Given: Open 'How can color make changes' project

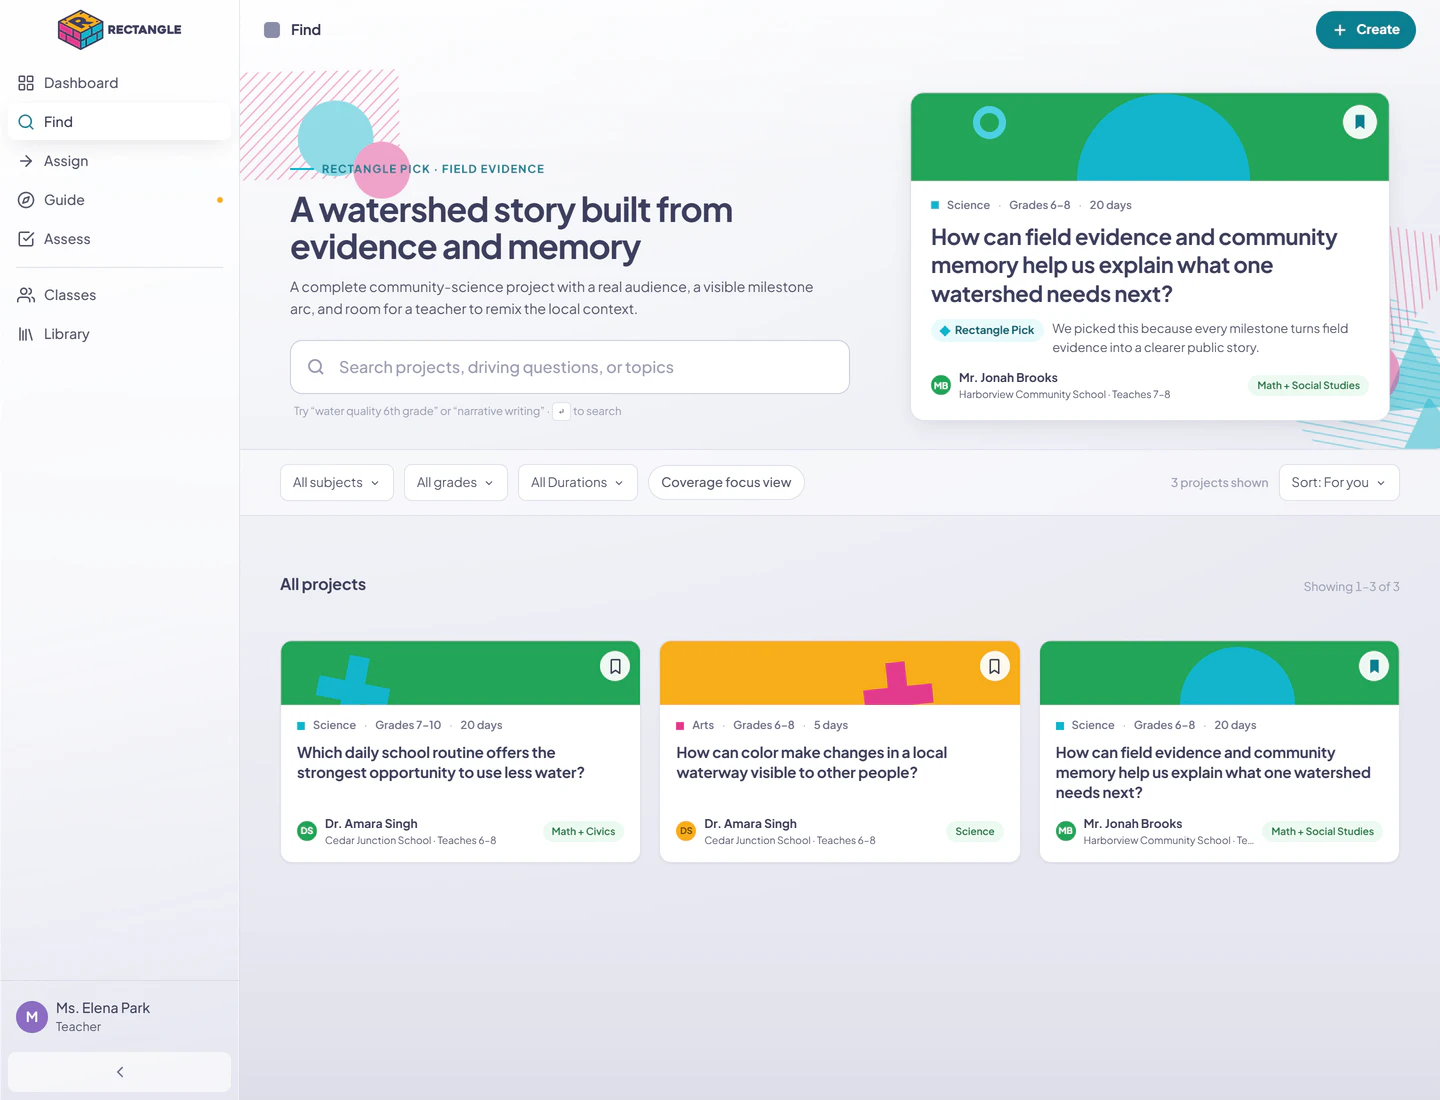Looking at the screenshot, I should pyautogui.click(x=812, y=763).
